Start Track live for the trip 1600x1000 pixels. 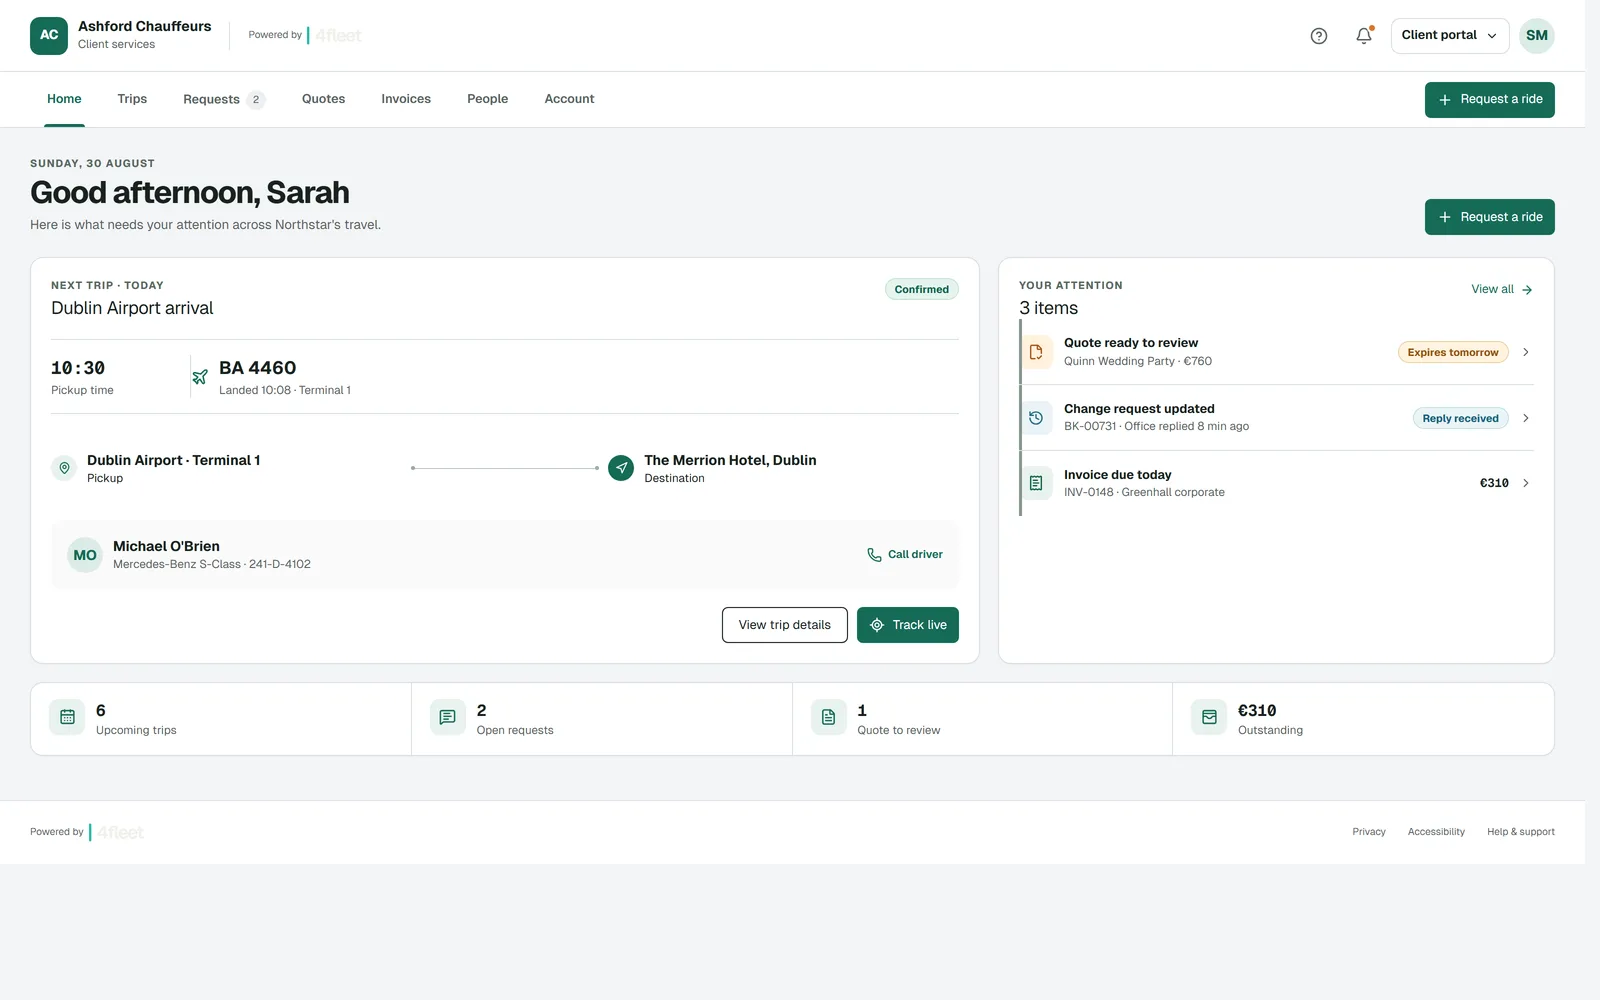907,625
